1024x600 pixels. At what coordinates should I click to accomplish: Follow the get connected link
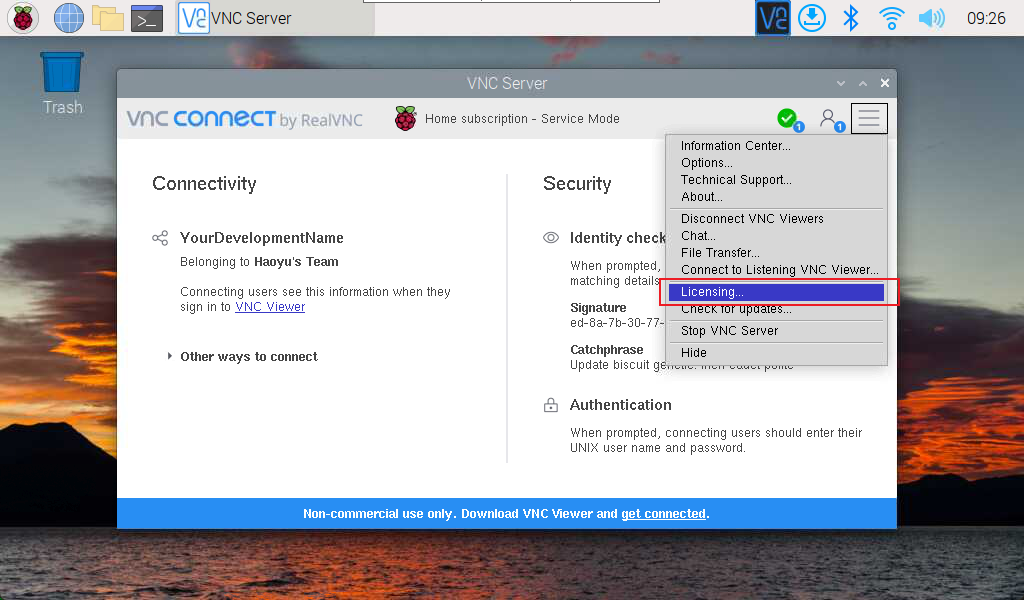[664, 514]
